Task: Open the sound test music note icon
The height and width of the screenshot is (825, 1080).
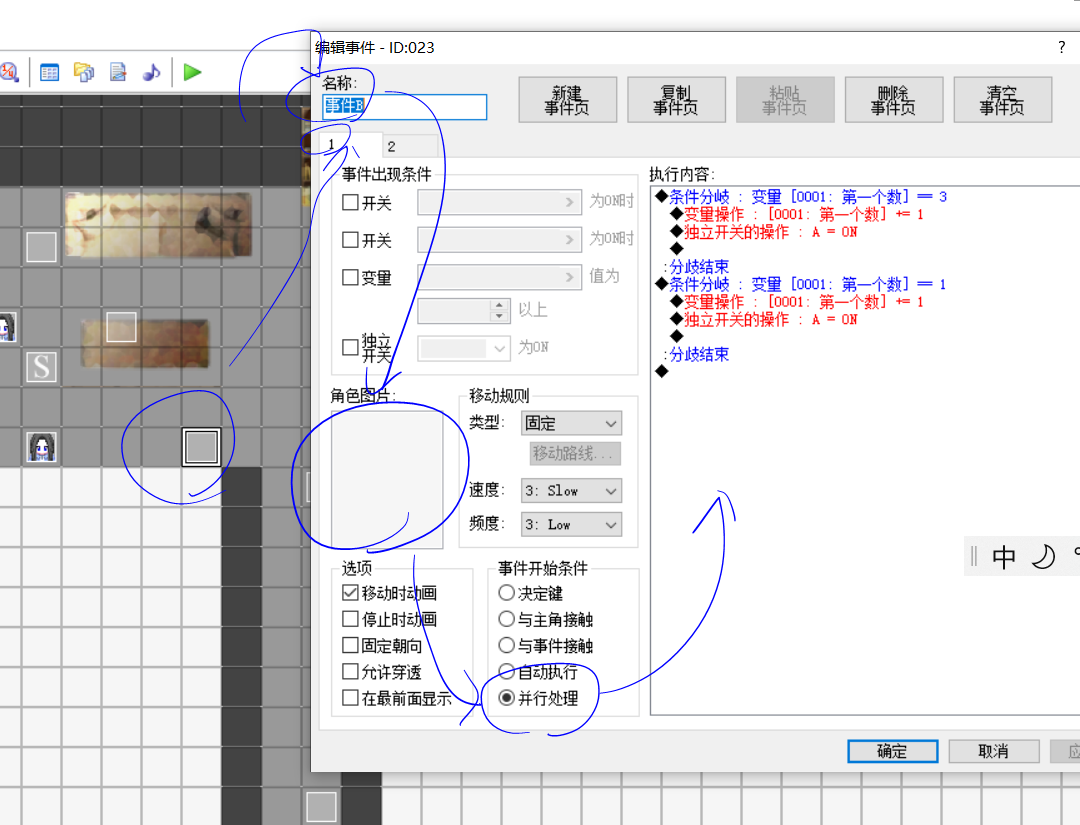Action: (x=152, y=72)
